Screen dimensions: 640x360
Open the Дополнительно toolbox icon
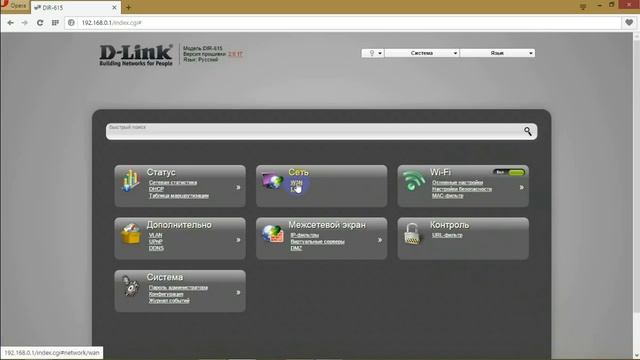(x=131, y=233)
